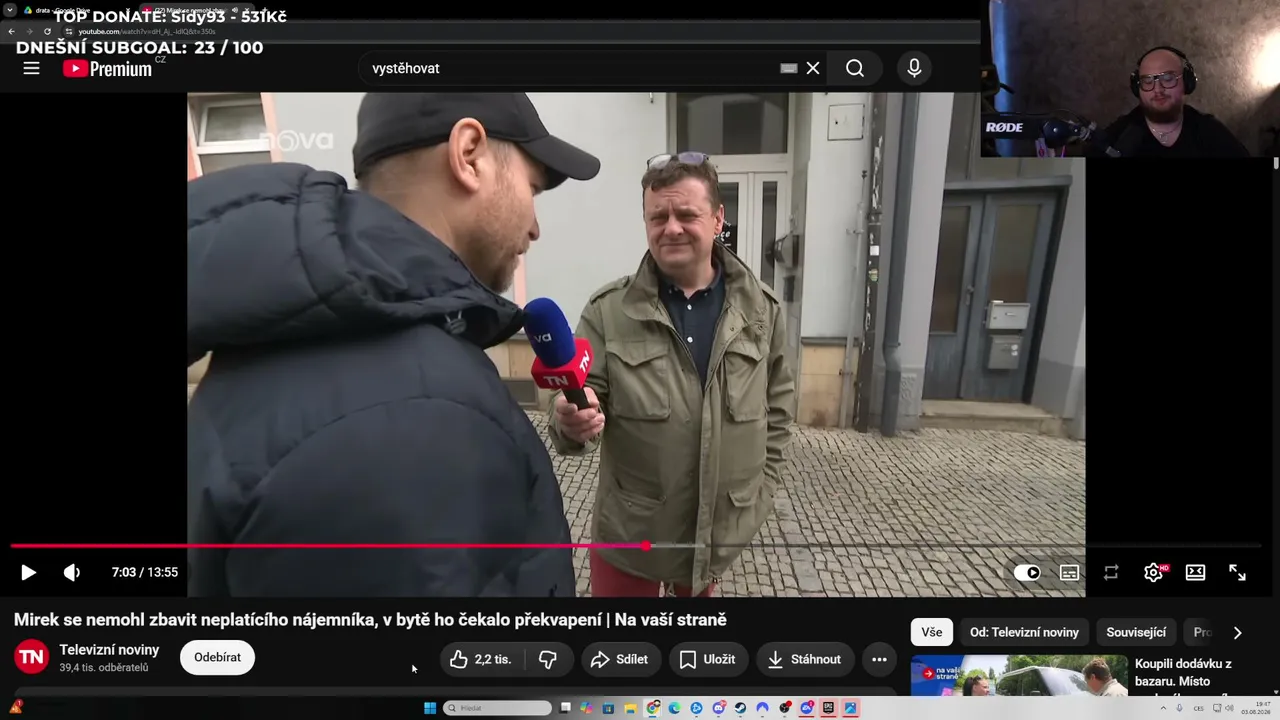The height and width of the screenshot is (720, 1280).
Task: Dislike the video
Action: tap(548, 659)
